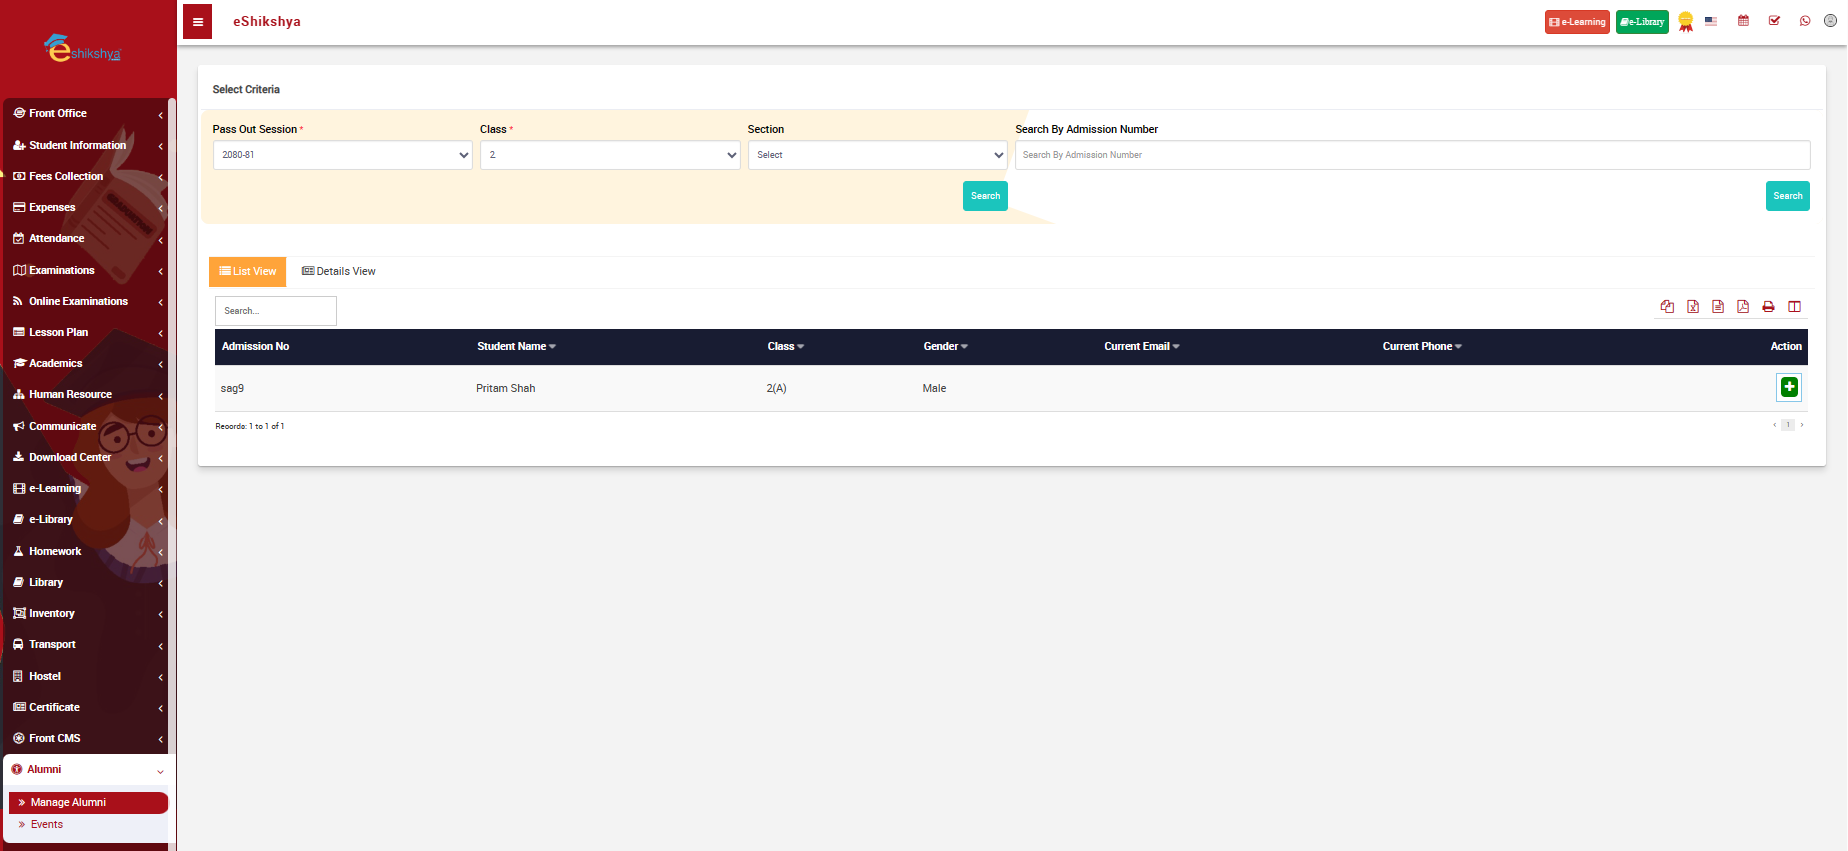
Task: Open the column visibility icon
Action: point(1794,307)
